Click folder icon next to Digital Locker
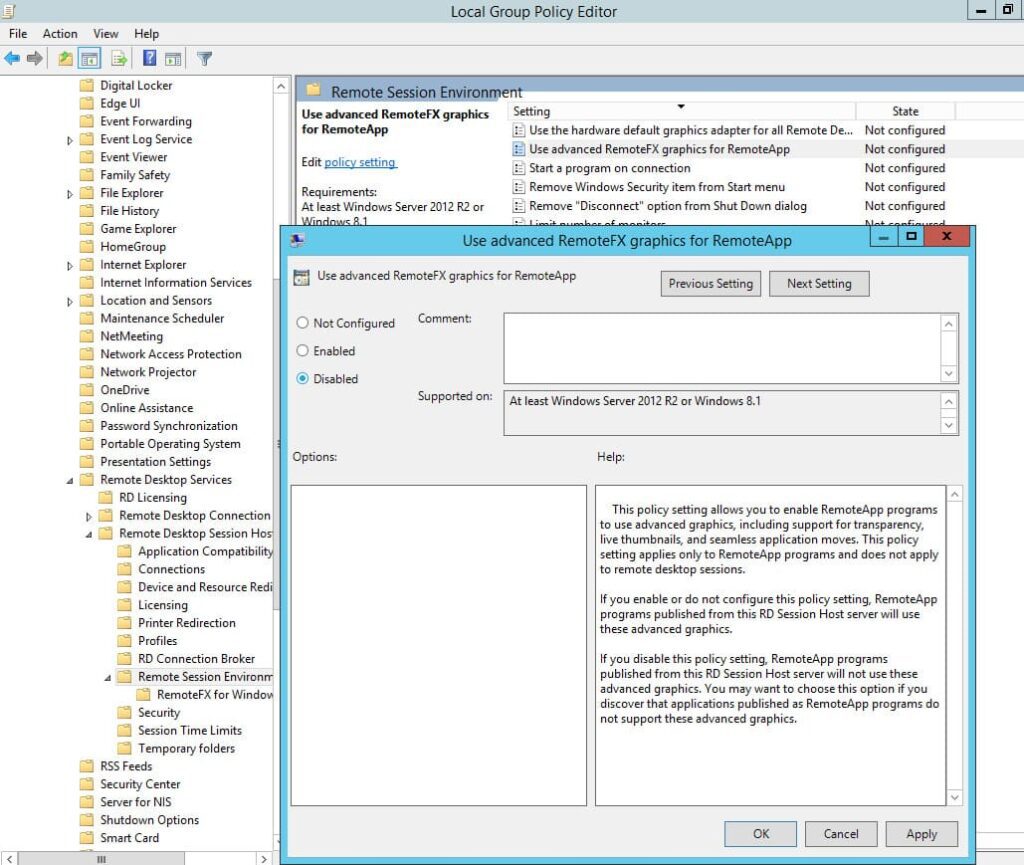The height and width of the screenshot is (865, 1024). (86, 86)
